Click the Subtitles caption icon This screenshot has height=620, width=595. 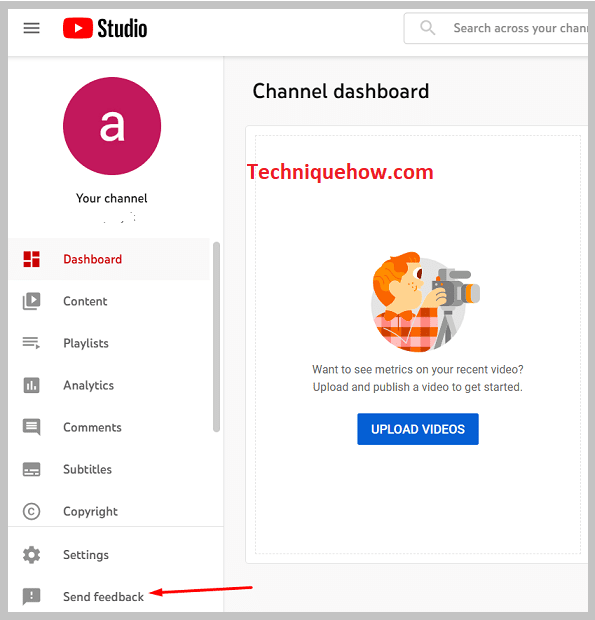coord(32,469)
